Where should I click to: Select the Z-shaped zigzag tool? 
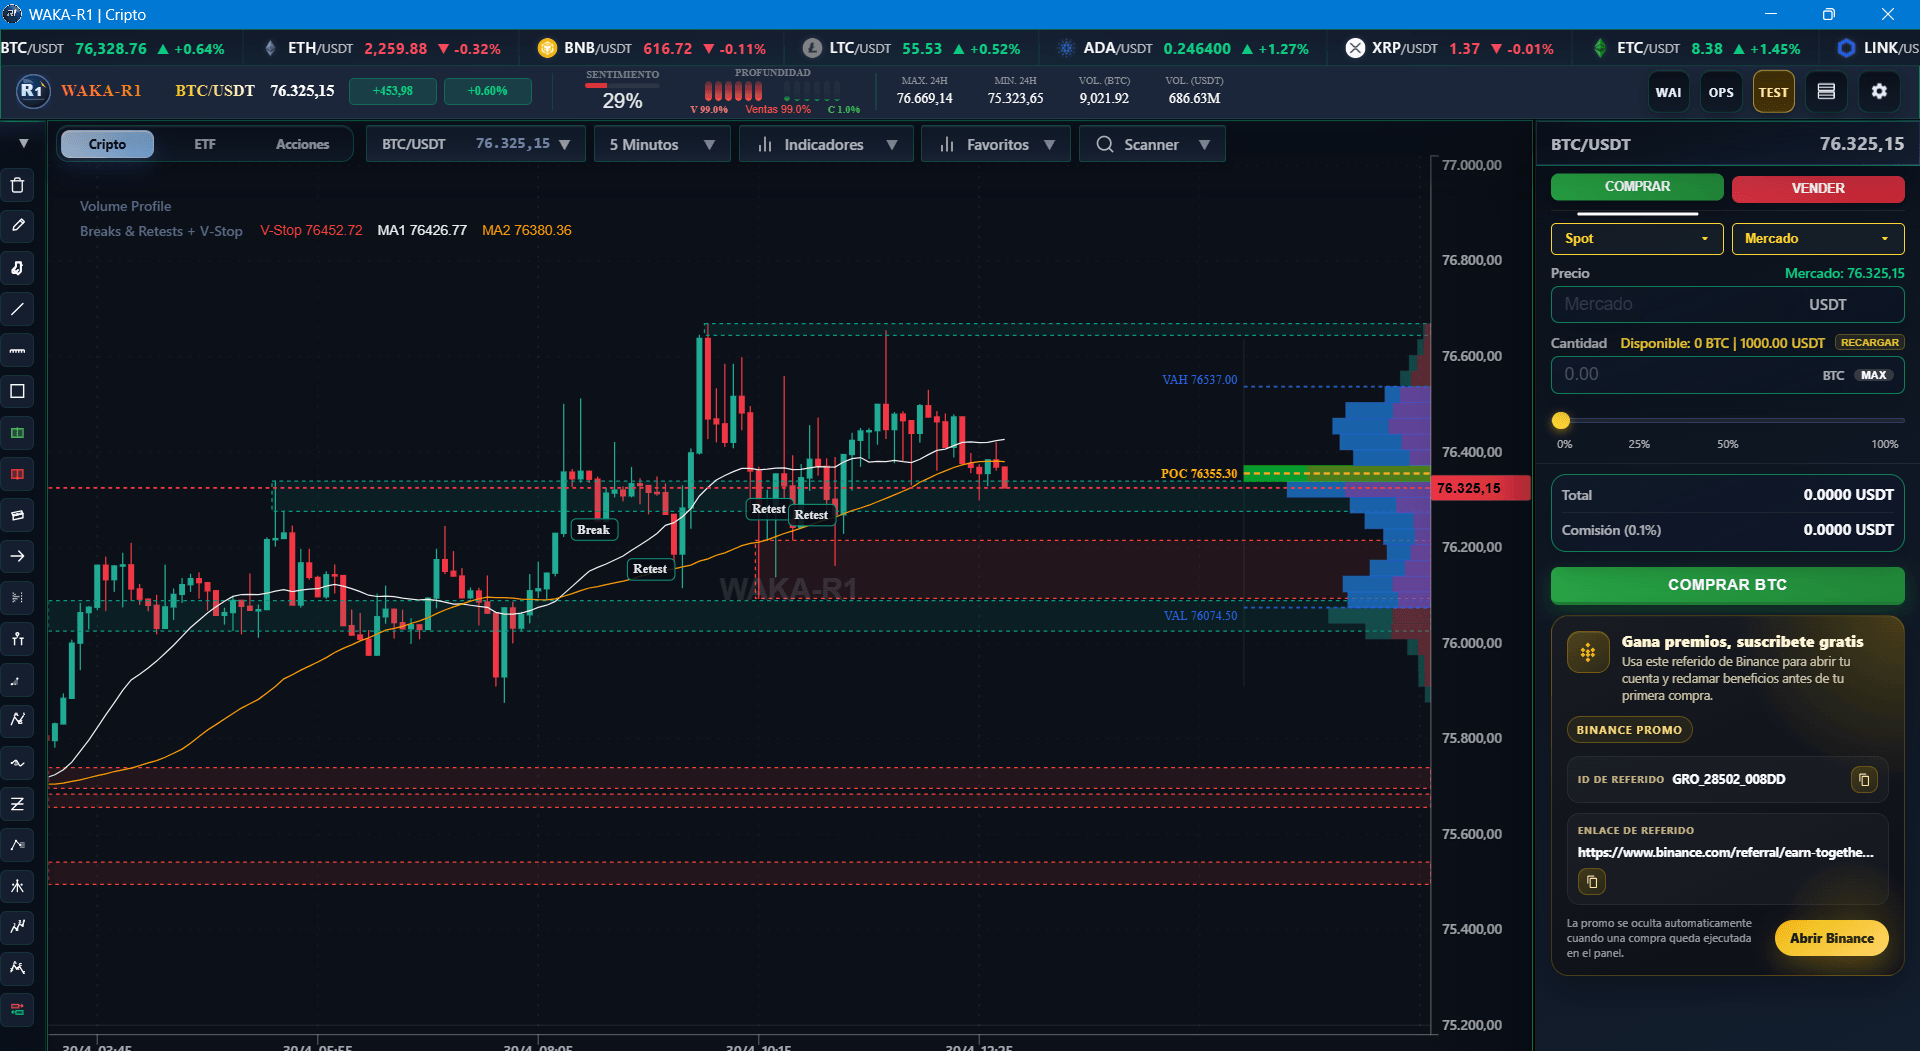(x=17, y=804)
